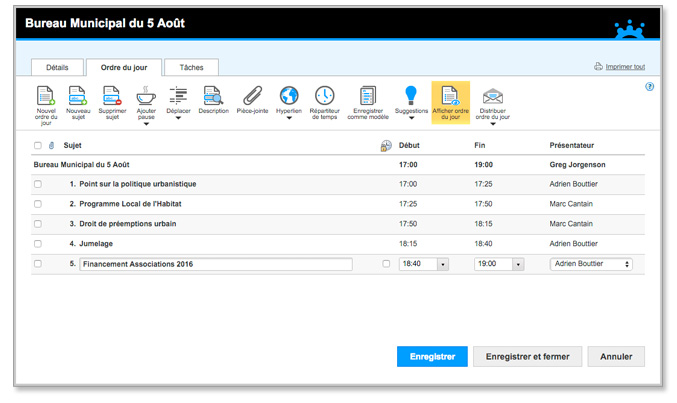Click the blue Enregistrer button

[x=431, y=356]
